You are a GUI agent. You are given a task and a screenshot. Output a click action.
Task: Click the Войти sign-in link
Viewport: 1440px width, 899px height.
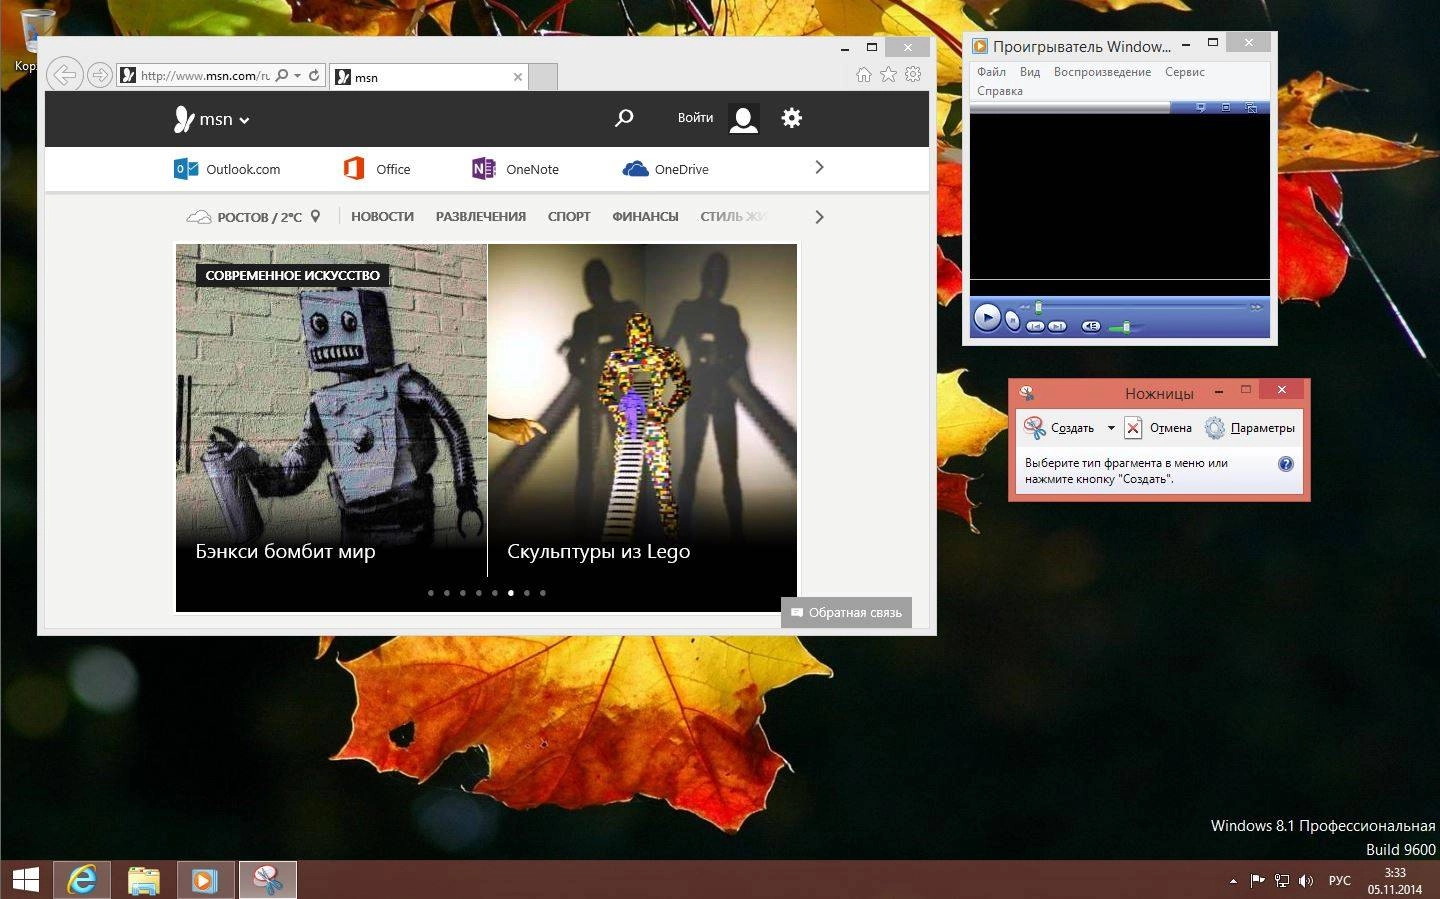695,118
